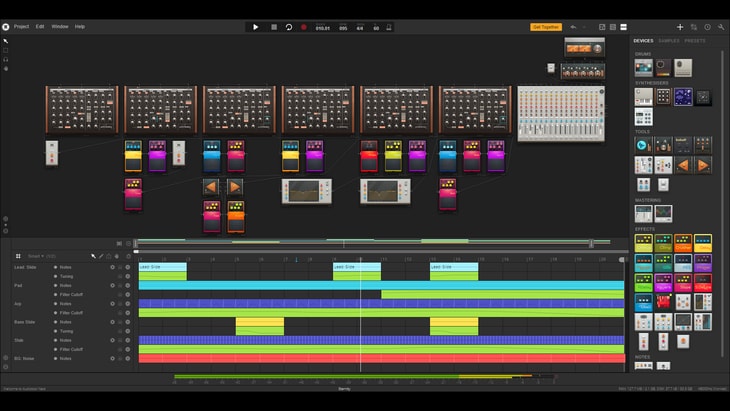The width and height of the screenshot is (730, 411).
Task: Select the right-arrow merger on the desktop
Action: [235, 187]
